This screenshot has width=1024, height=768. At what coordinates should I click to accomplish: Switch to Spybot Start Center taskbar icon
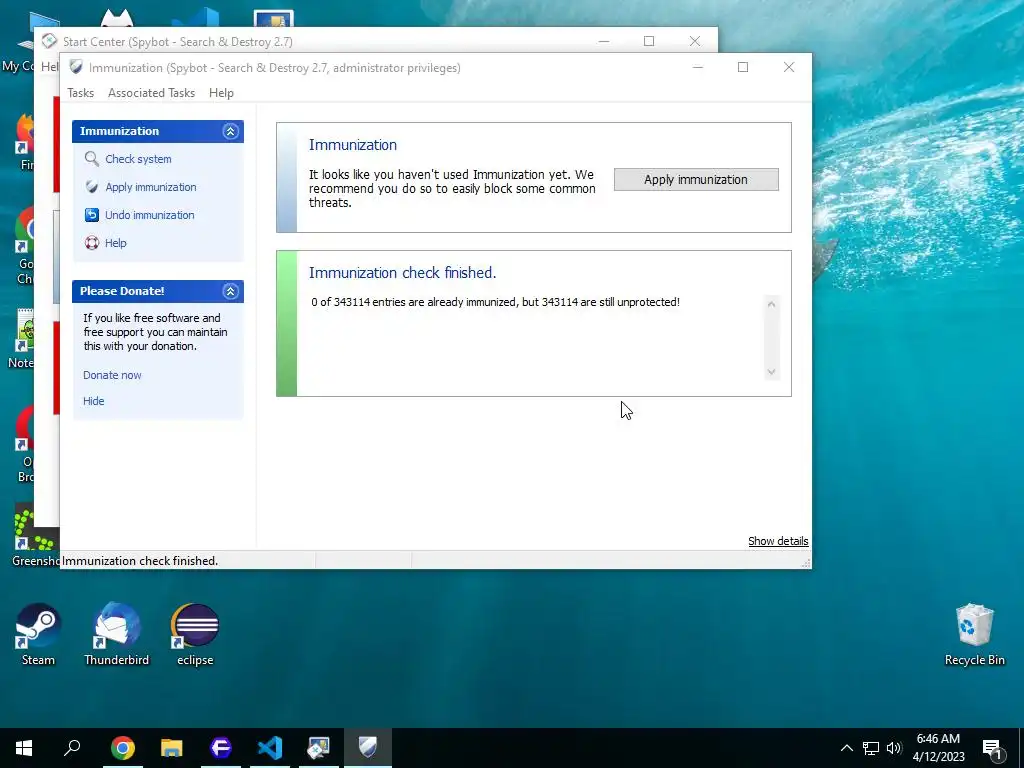[319, 748]
